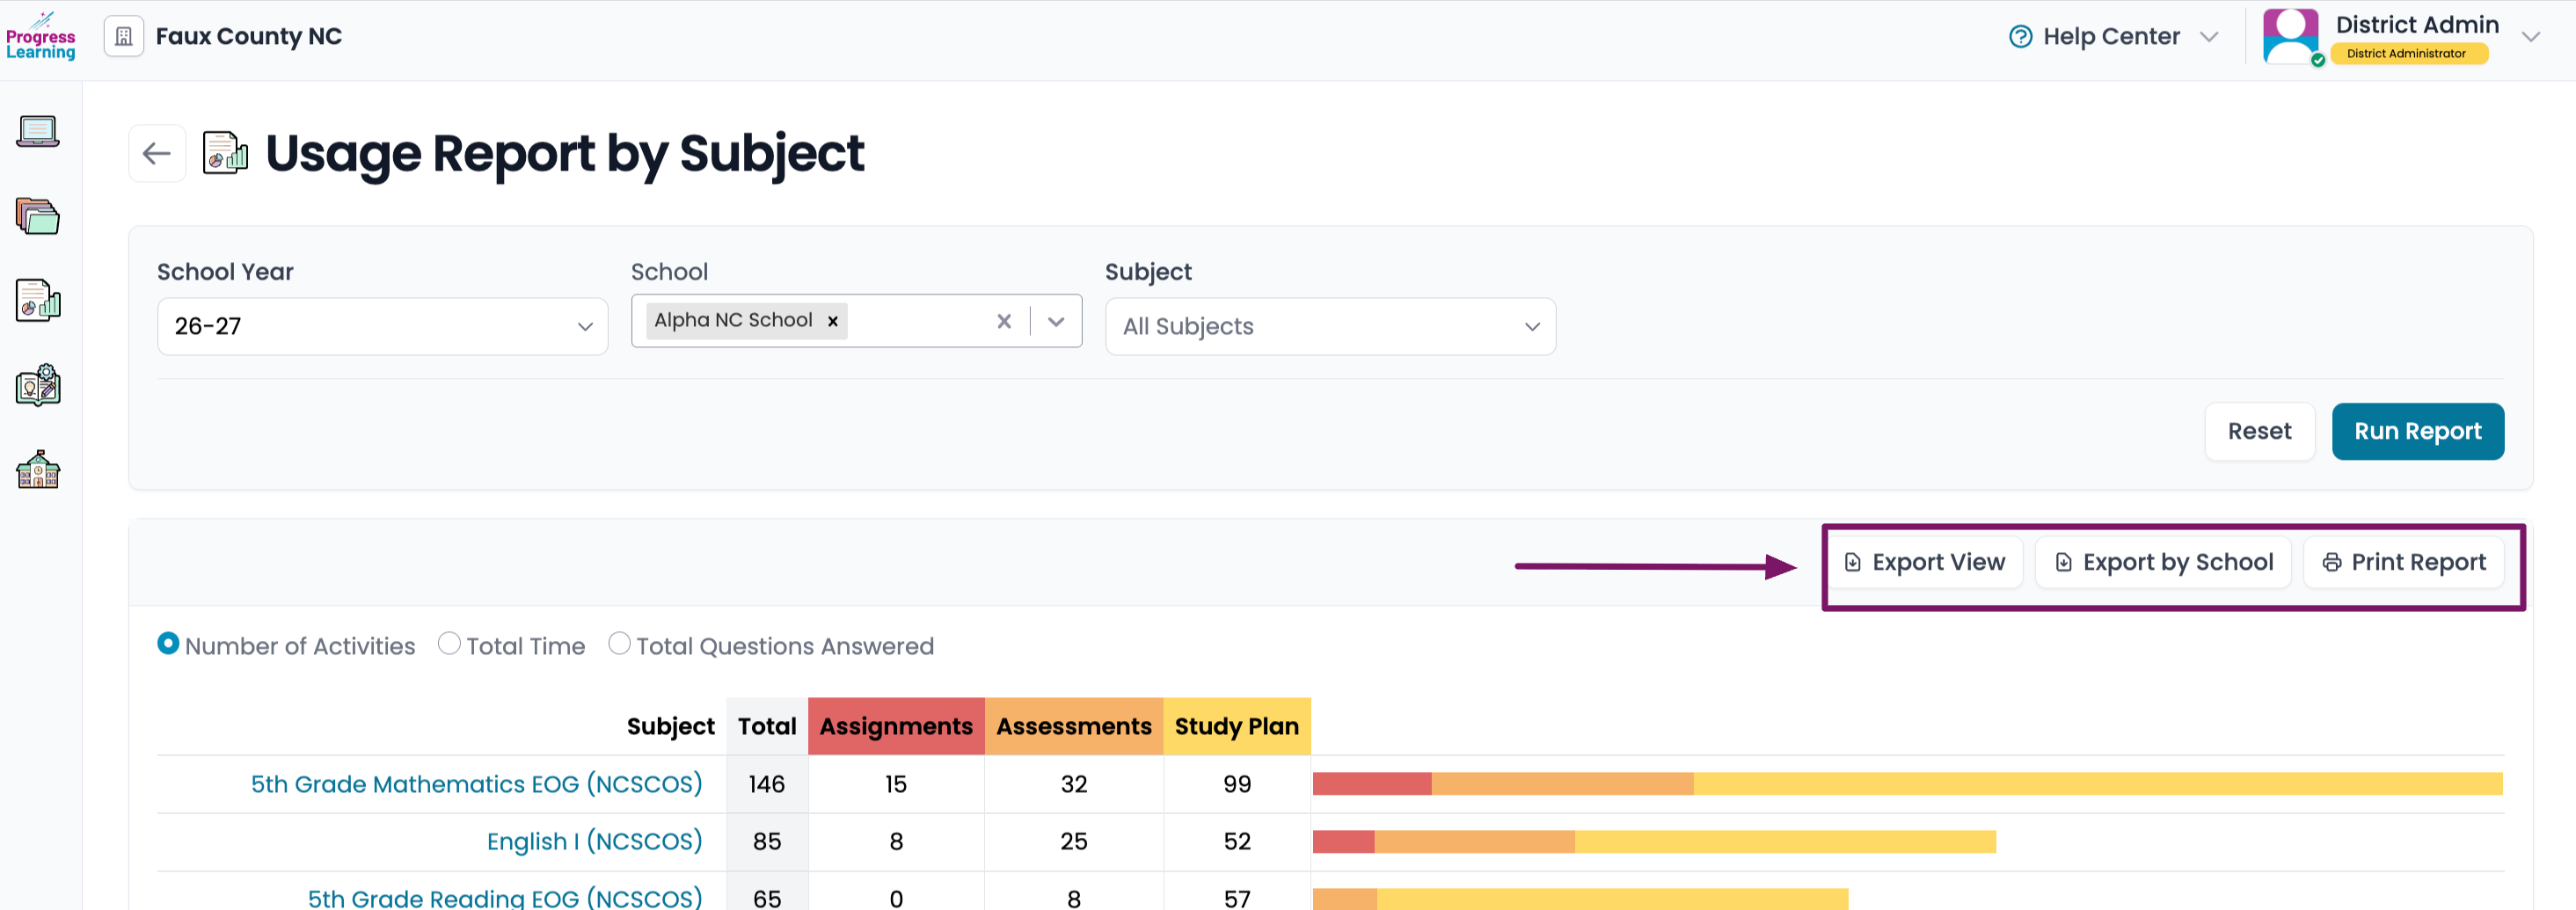Image resolution: width=2576 pixels, height=910 pixels.
Task: Expand the All Subjects dropdown
Action: click(1330, 326)
